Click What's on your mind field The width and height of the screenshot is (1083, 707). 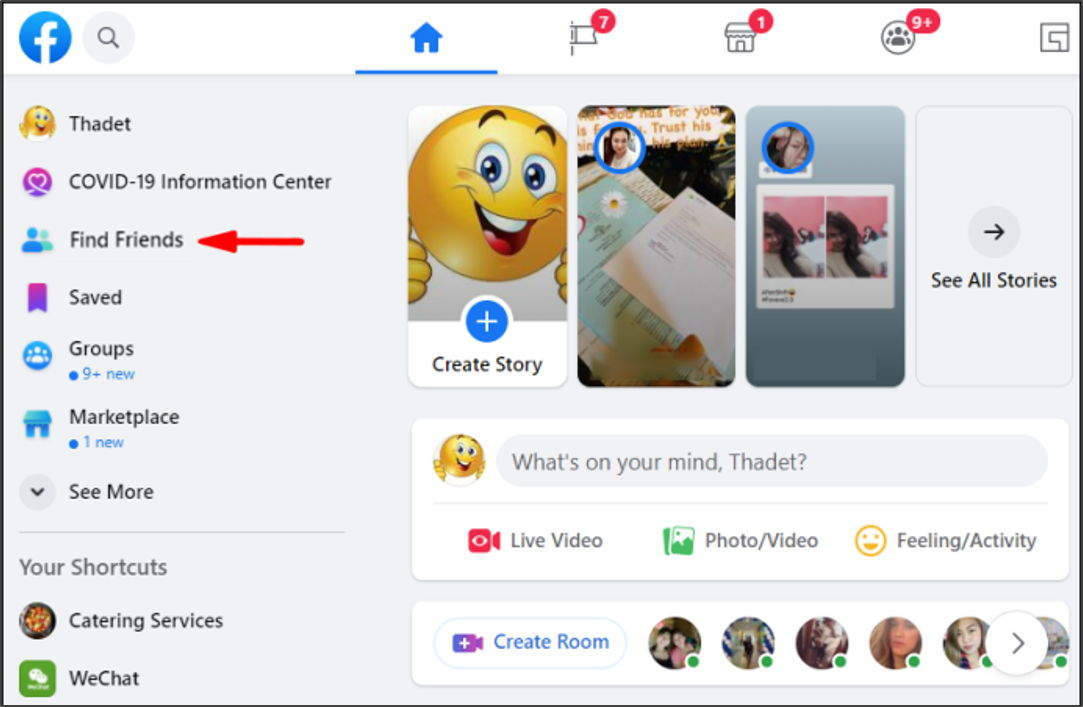[772, 461]
